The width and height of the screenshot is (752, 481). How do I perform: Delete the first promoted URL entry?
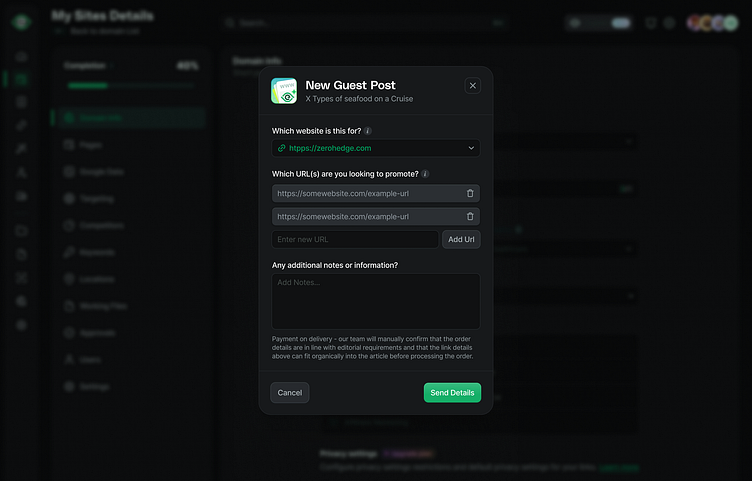point(470,193)
